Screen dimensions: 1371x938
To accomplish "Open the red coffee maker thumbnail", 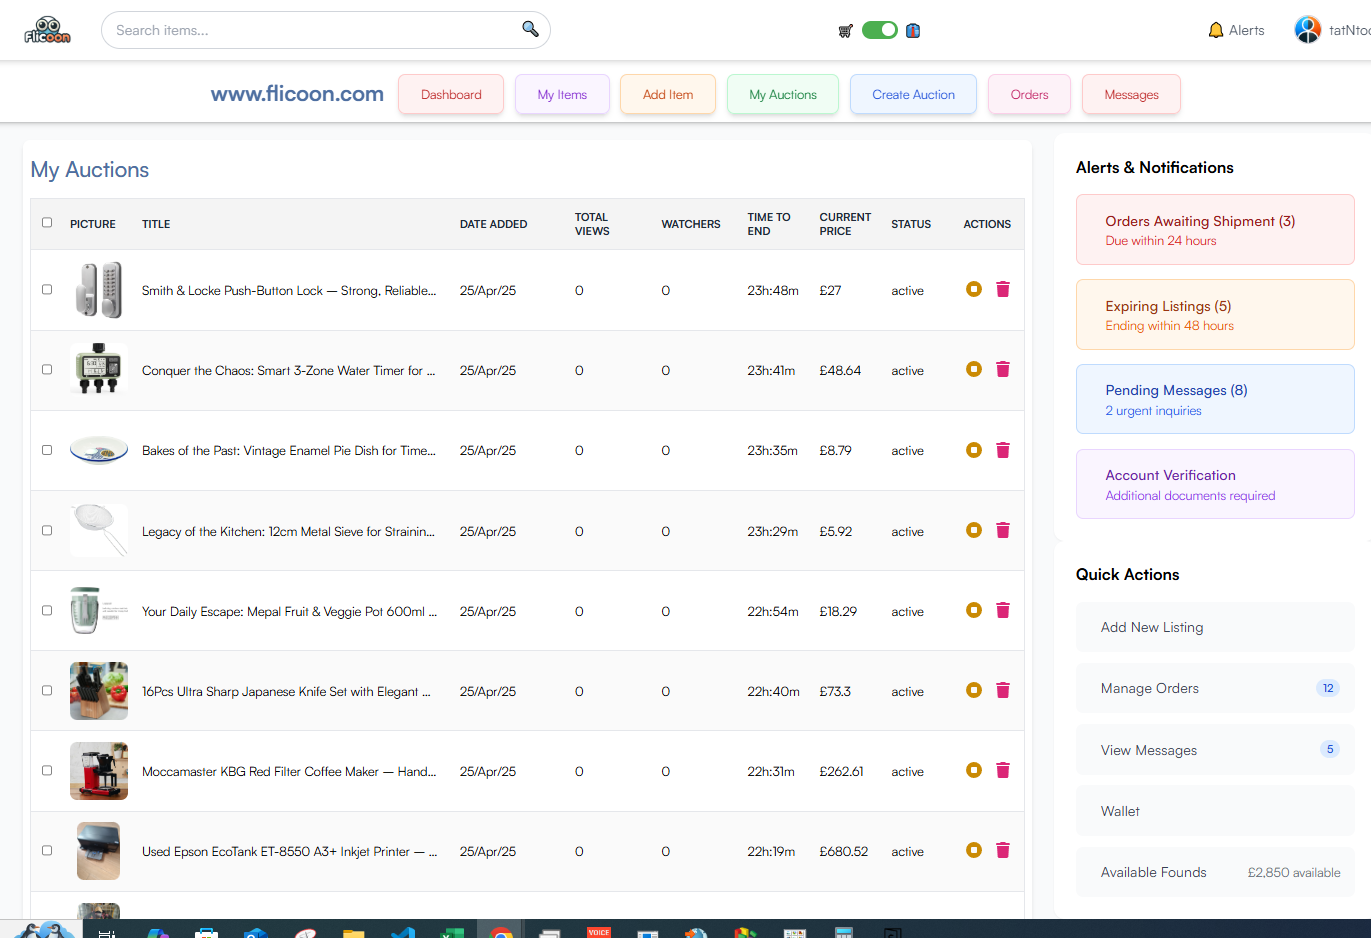I will click(x=99, y=771).
